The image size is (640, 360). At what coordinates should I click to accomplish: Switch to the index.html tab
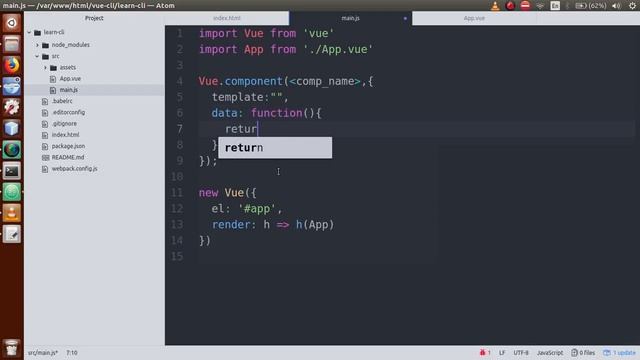click(x=227, y=18)
